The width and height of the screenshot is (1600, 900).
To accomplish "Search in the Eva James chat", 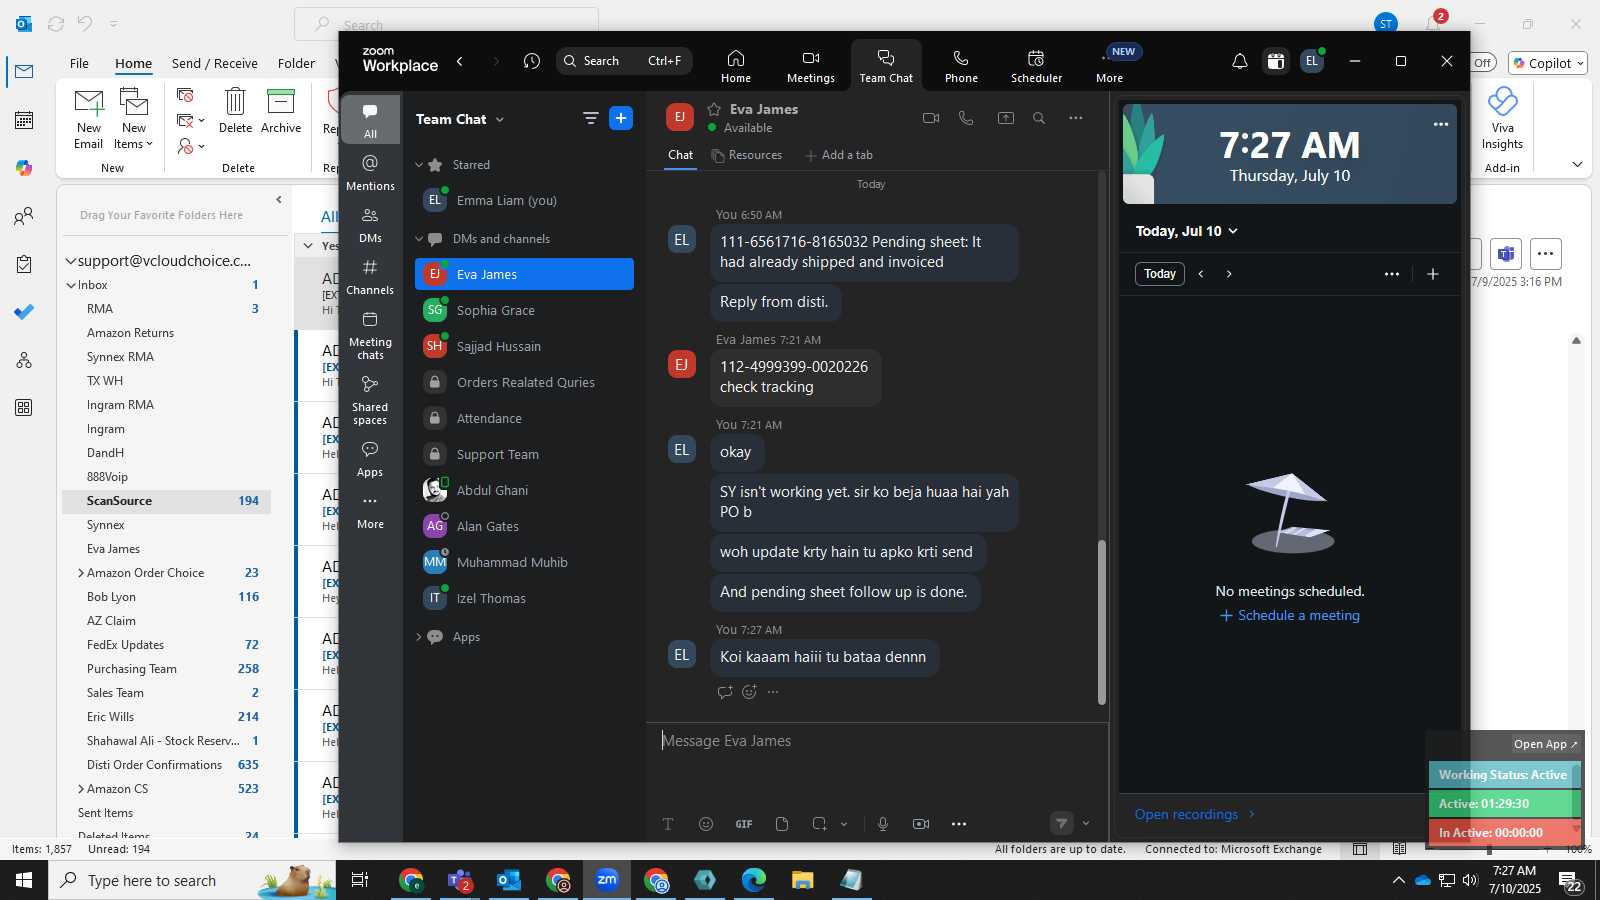I will 1039,118.
